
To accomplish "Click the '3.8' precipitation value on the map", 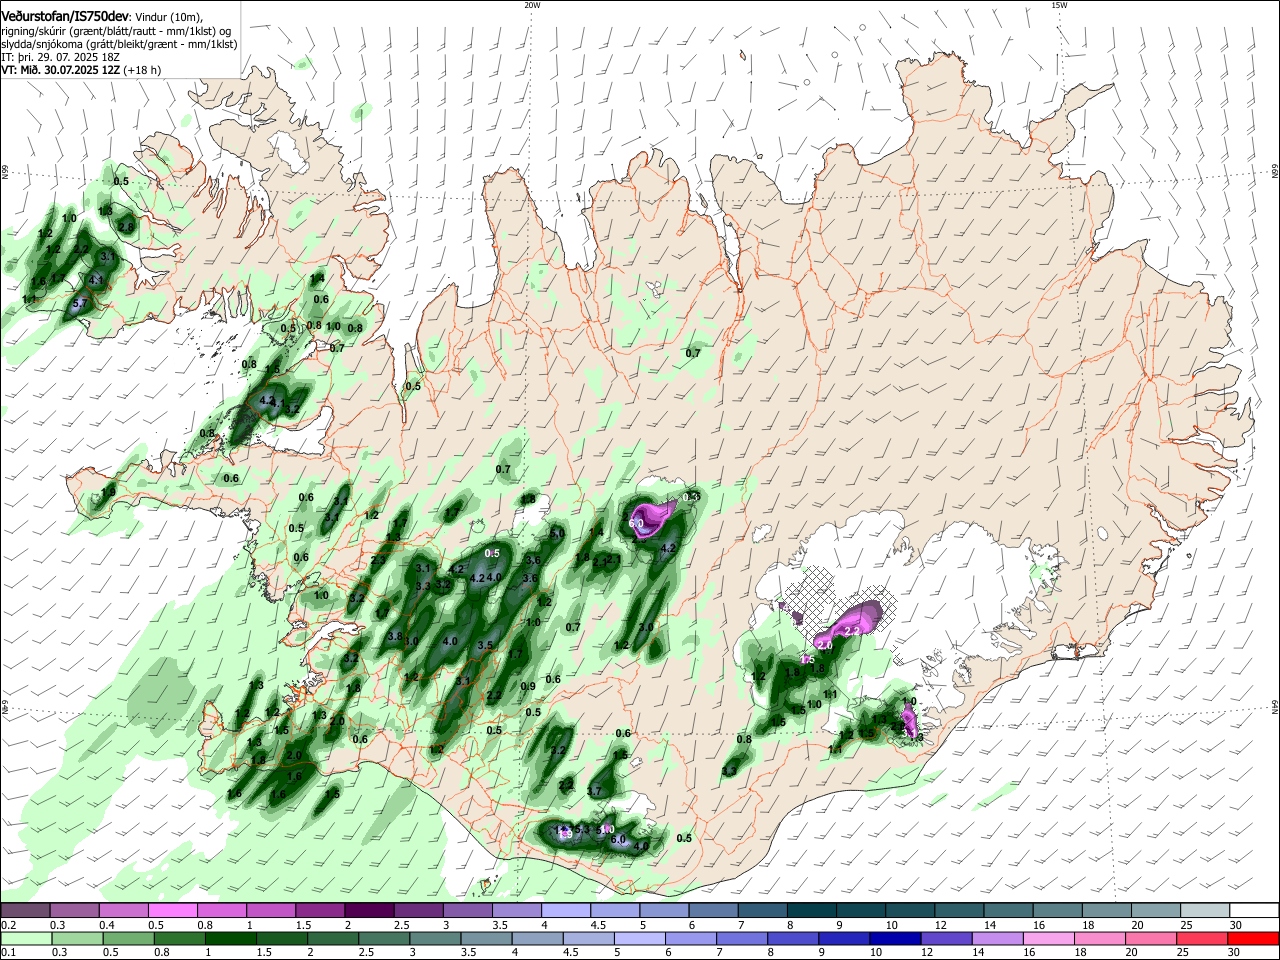I will tap(394, 636).
